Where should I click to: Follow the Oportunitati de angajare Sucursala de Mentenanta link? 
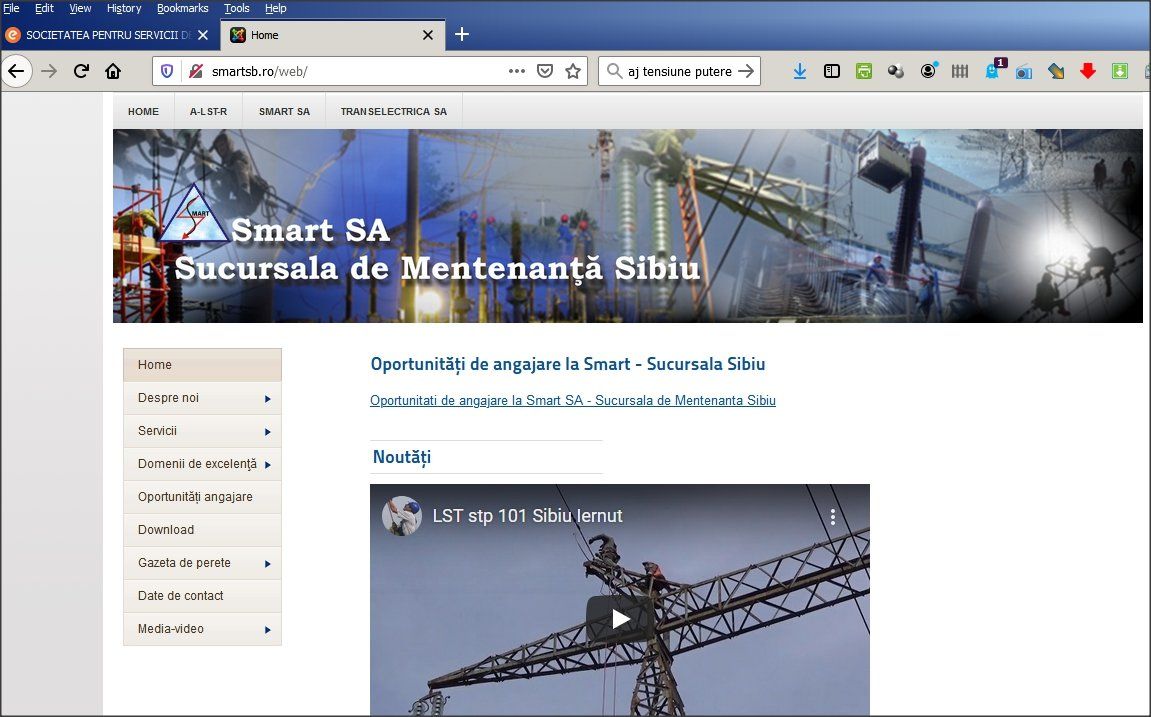[573, 401]
